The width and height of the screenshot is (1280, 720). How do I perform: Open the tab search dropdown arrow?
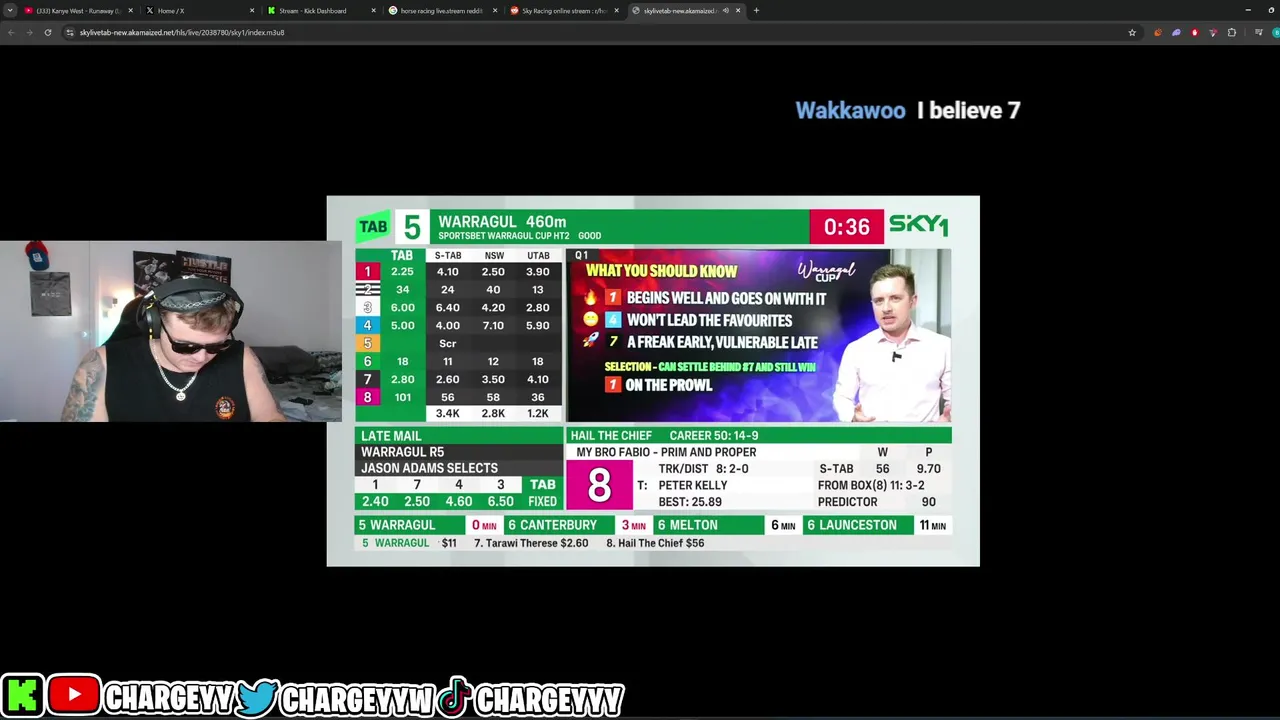tap(10, 10)
